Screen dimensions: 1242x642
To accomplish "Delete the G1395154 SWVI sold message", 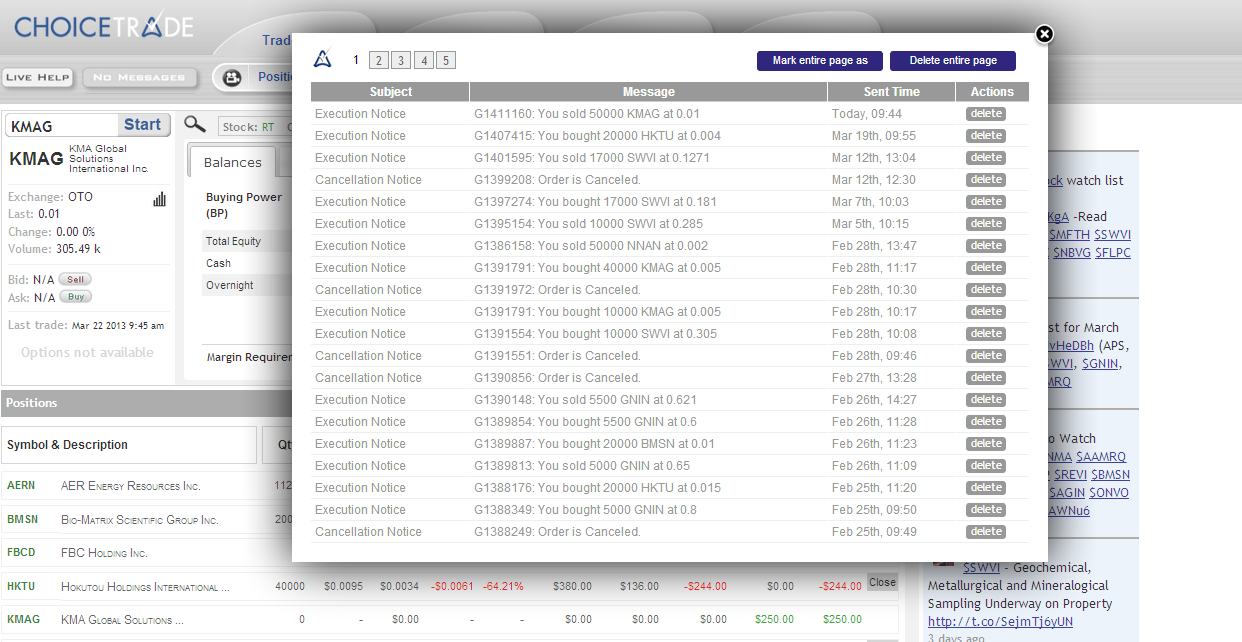I will pyautogui.click(x=986, y=224).
